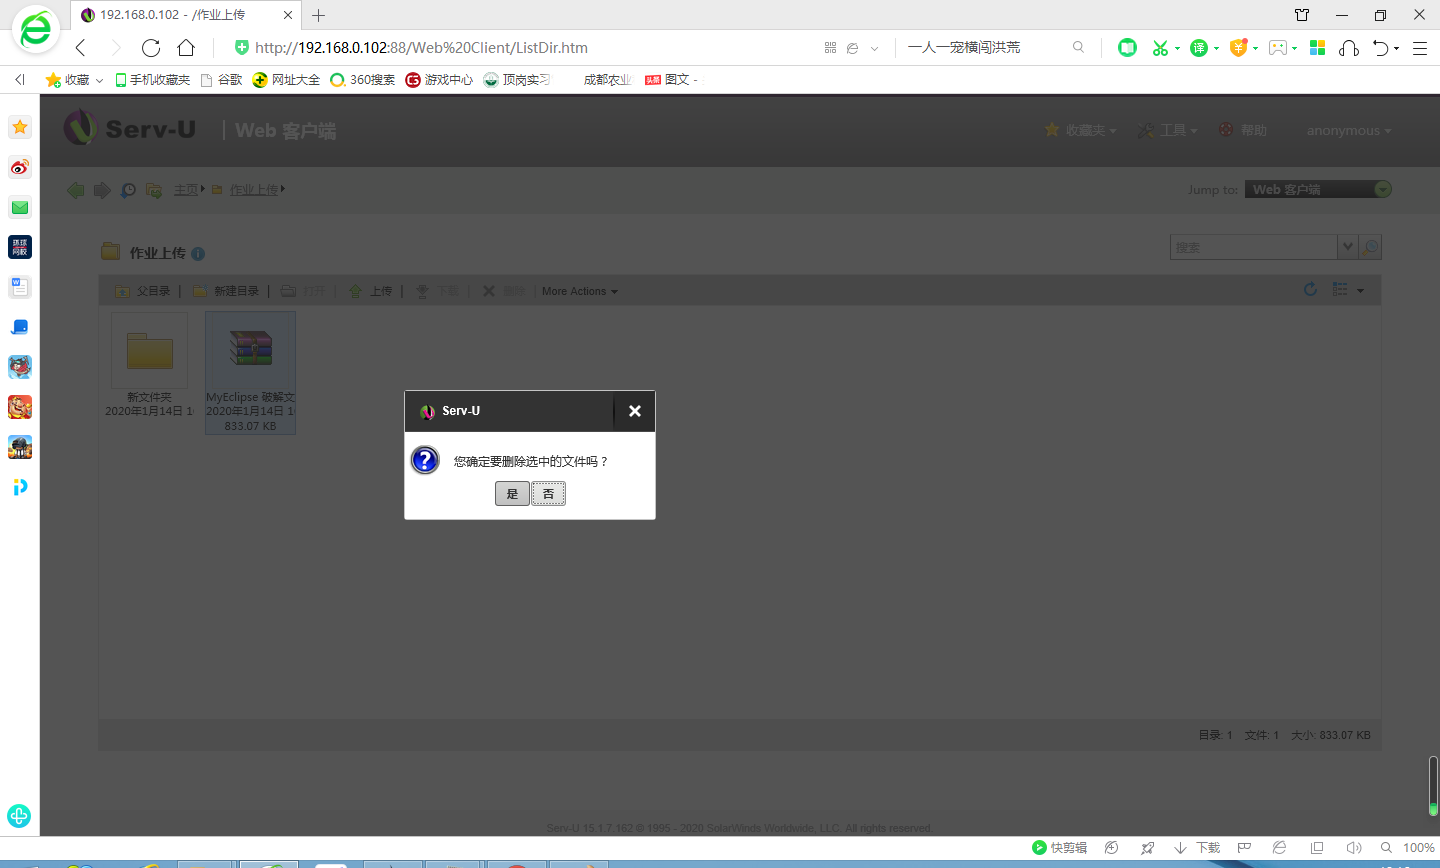Click the 上传 upload button
This screenshot has height=868, width=1440.
pyautogui.click(x=370, y=291)
